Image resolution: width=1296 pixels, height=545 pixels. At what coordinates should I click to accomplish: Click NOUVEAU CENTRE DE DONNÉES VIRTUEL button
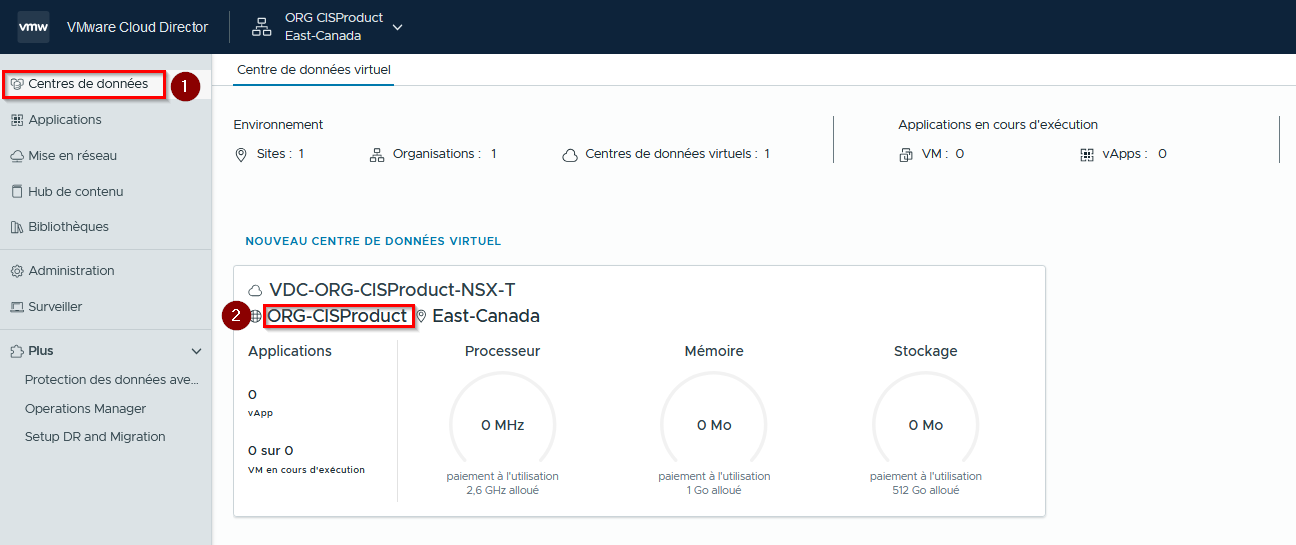[373, 241]
